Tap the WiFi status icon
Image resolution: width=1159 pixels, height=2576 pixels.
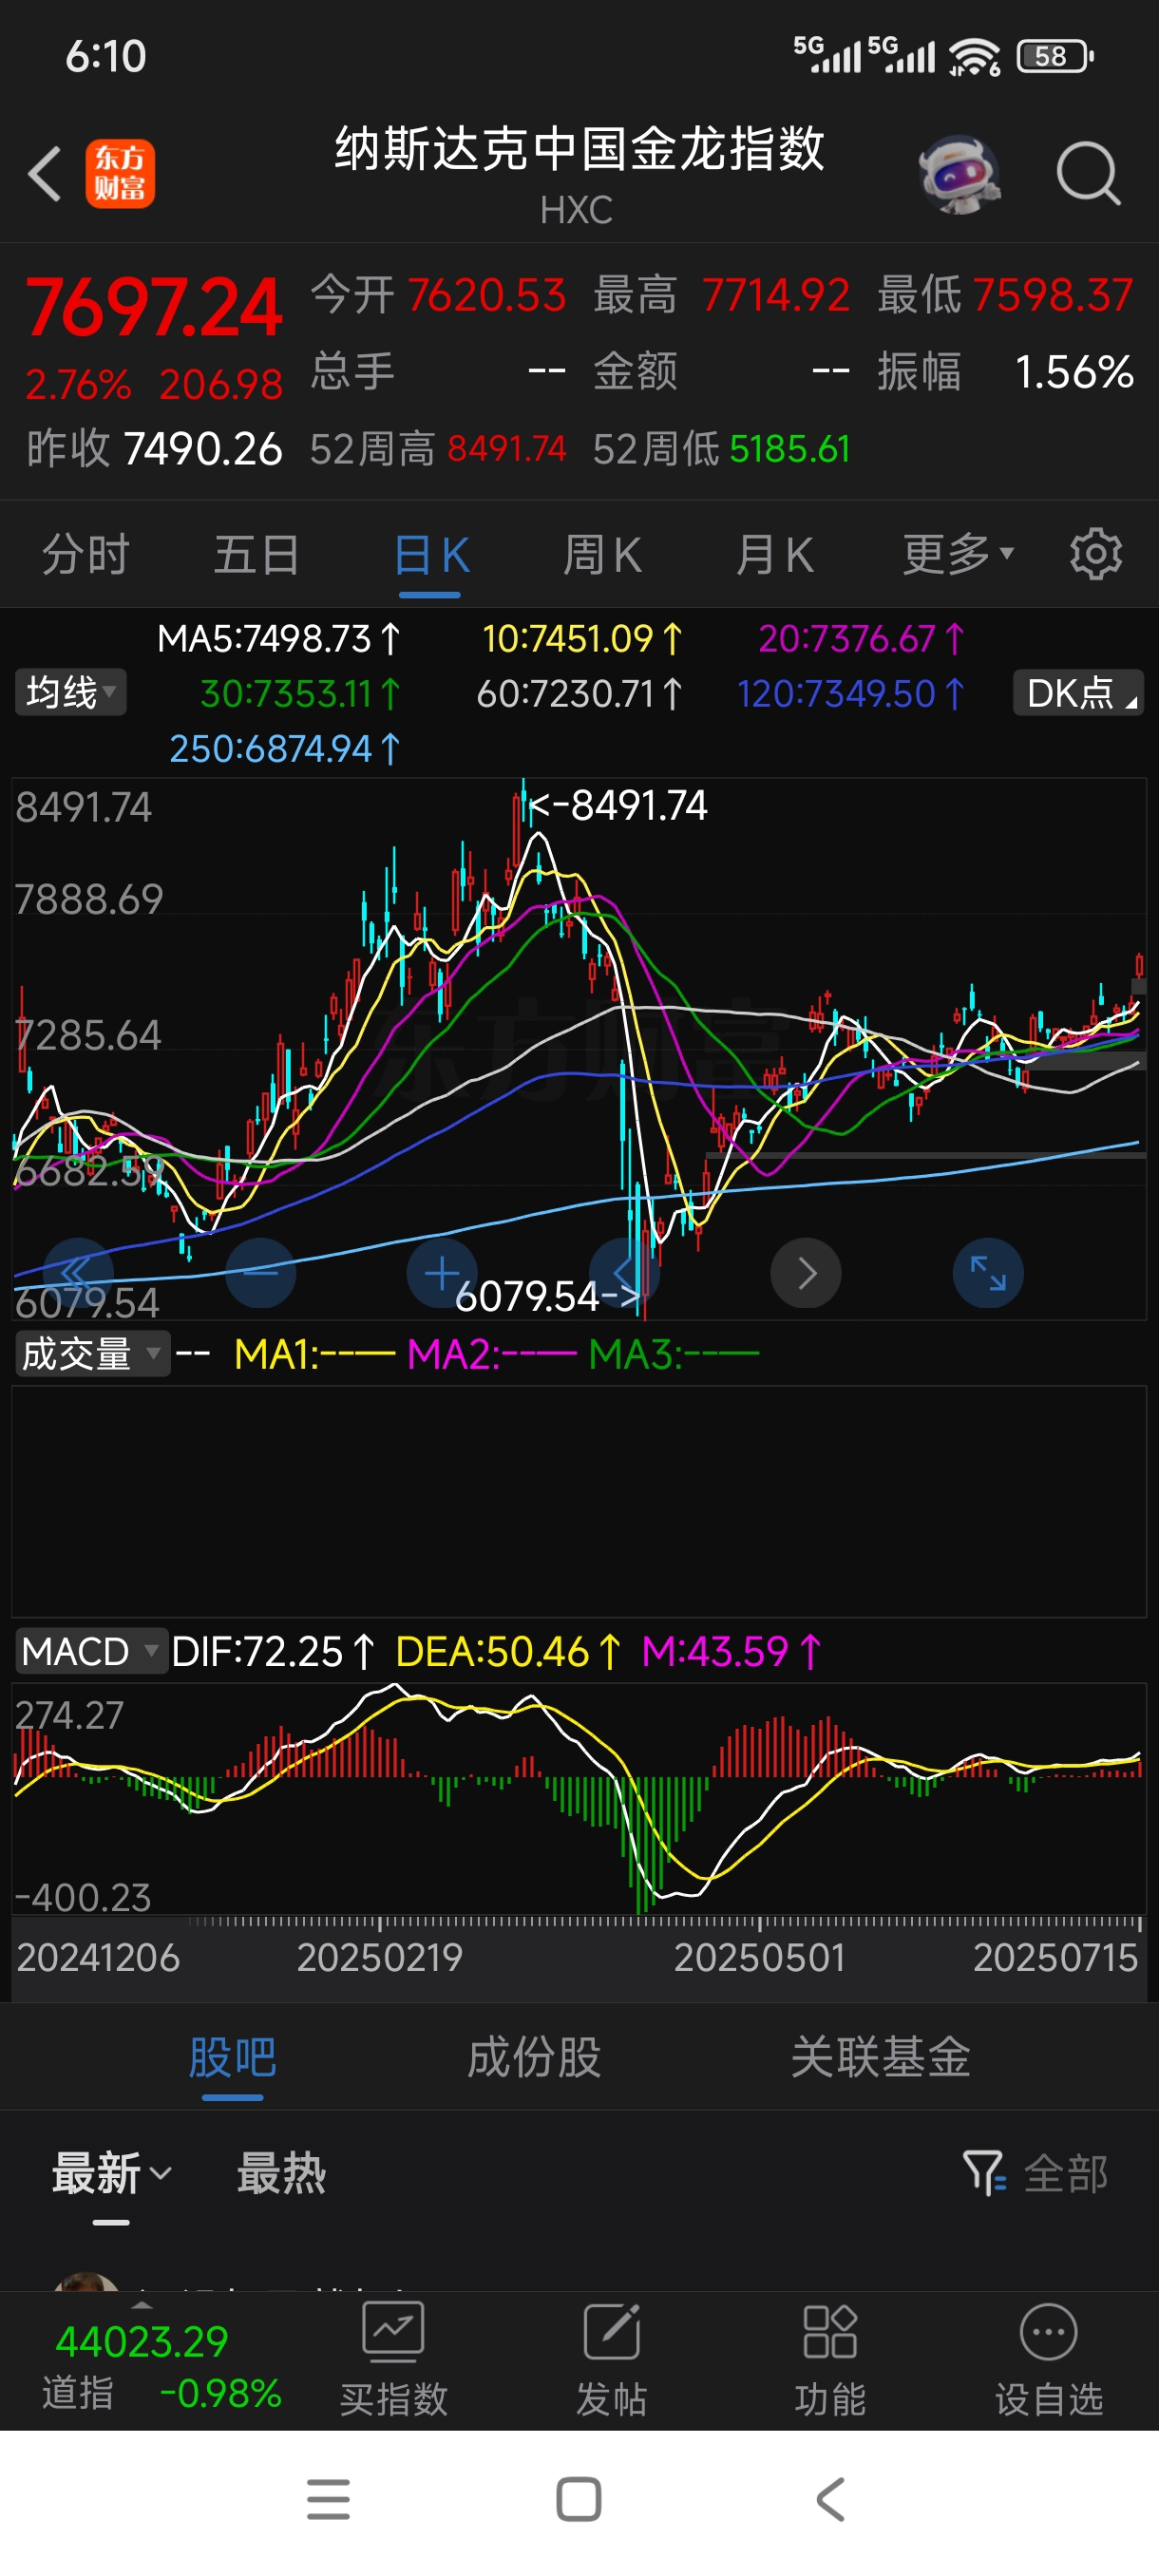tap(974, 56)
